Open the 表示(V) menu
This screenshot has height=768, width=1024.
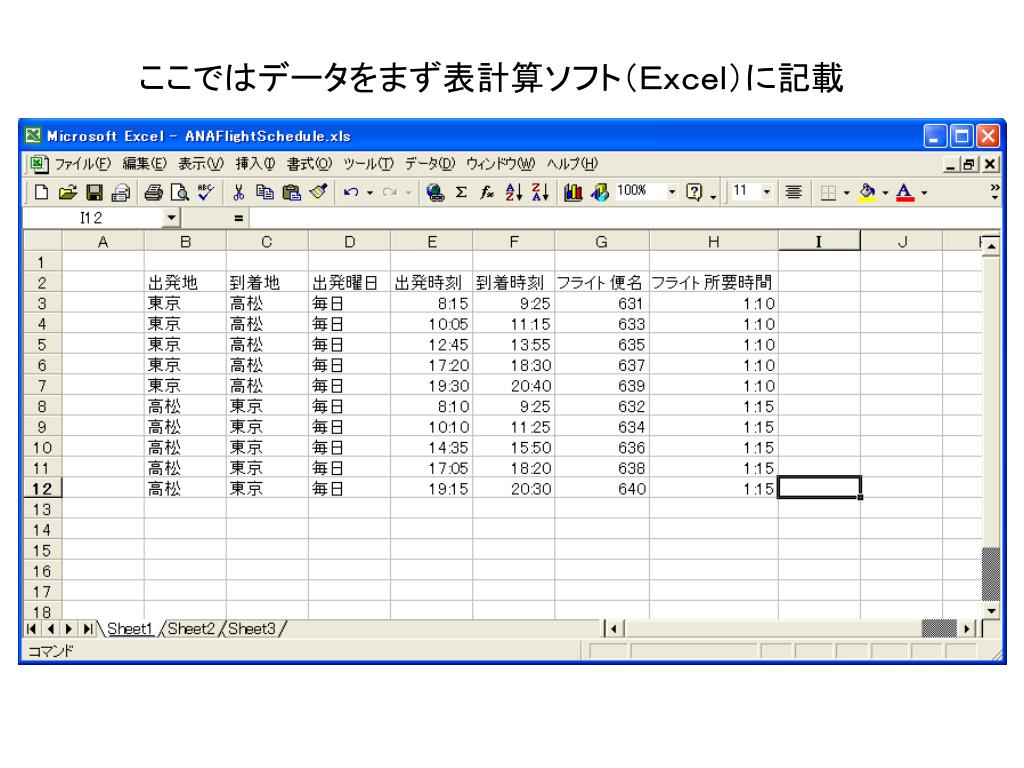coord(201,164)
